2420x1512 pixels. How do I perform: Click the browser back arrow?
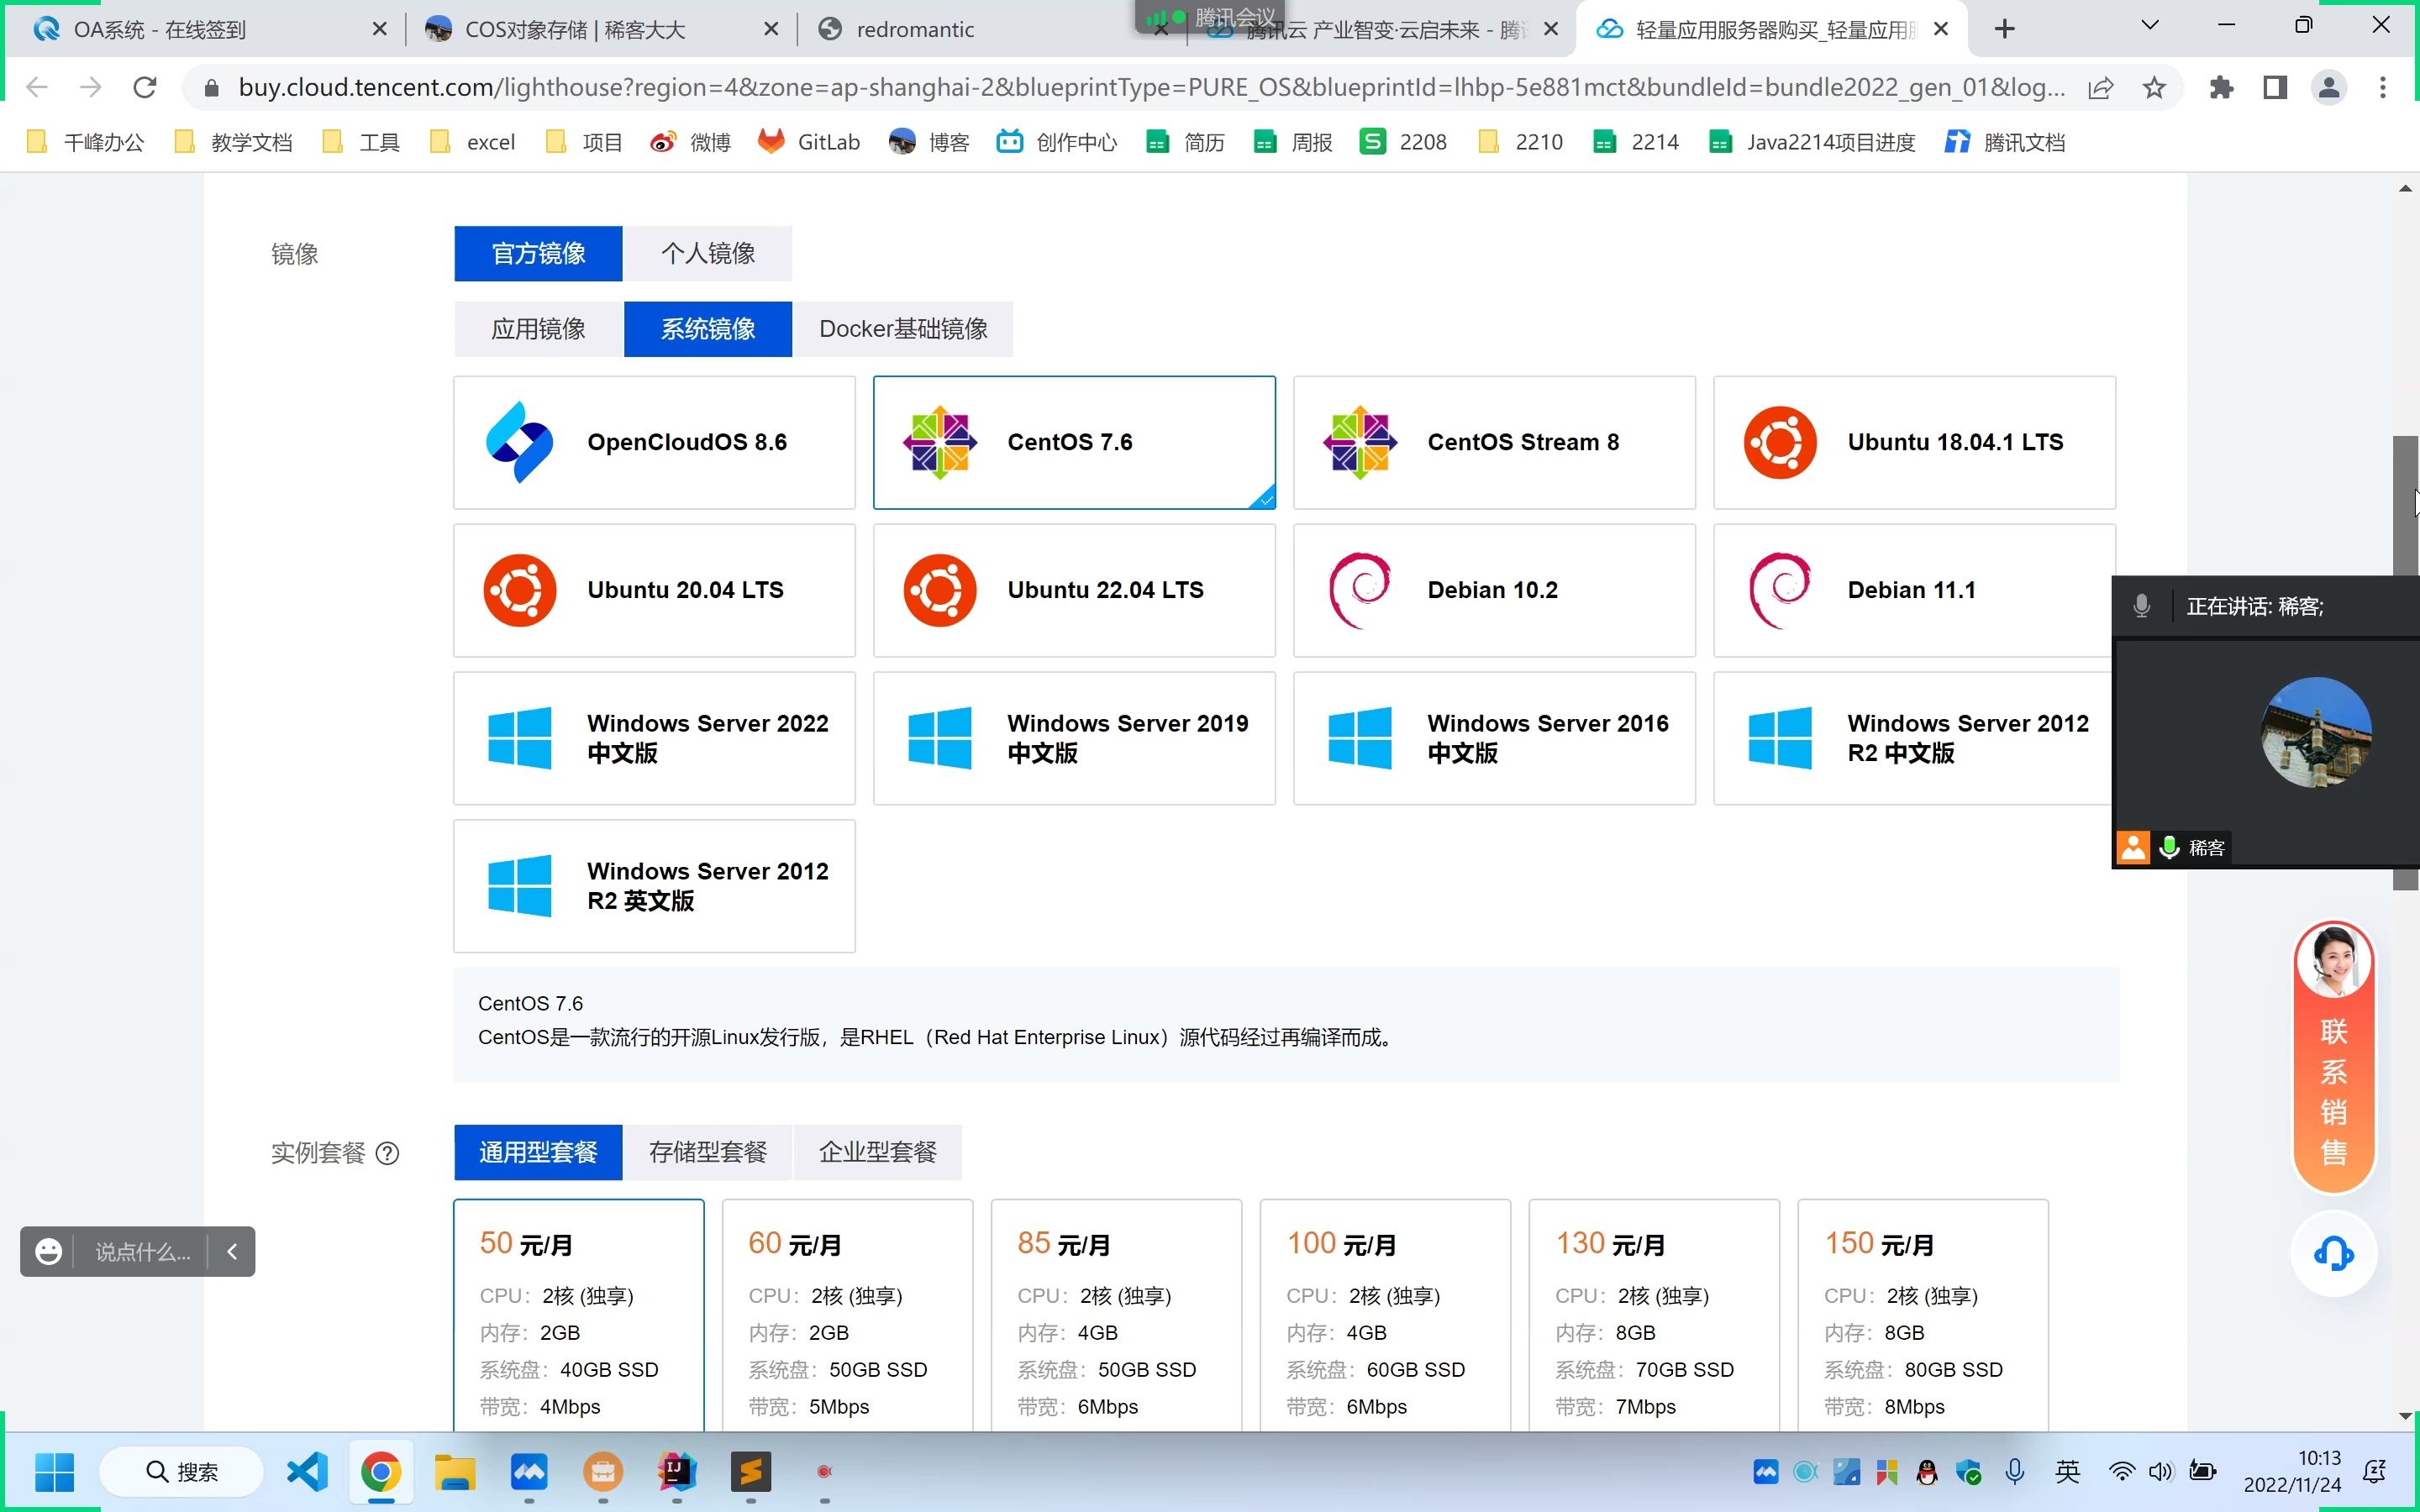pyautogui.click(x=37, y=88)
